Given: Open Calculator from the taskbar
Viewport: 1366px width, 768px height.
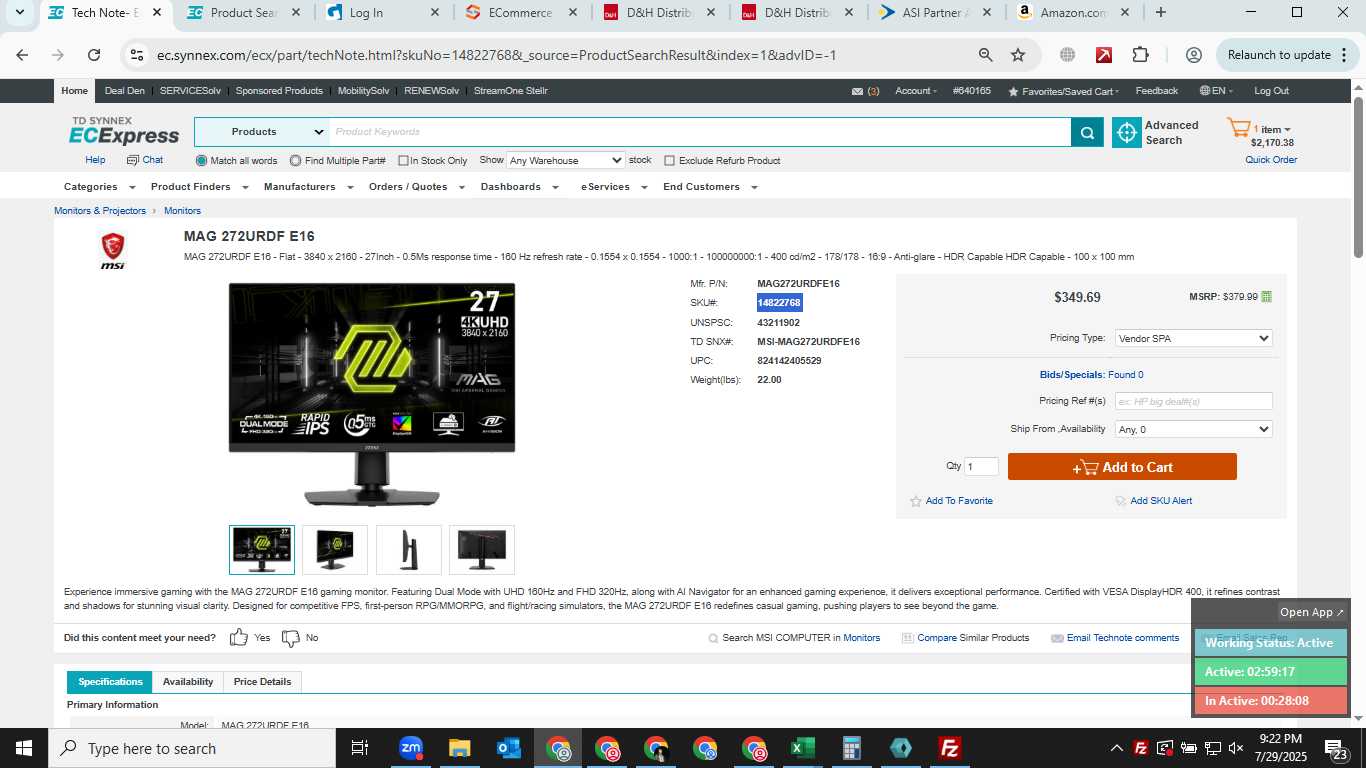Looking at the screenshot, I should (852, 748).
